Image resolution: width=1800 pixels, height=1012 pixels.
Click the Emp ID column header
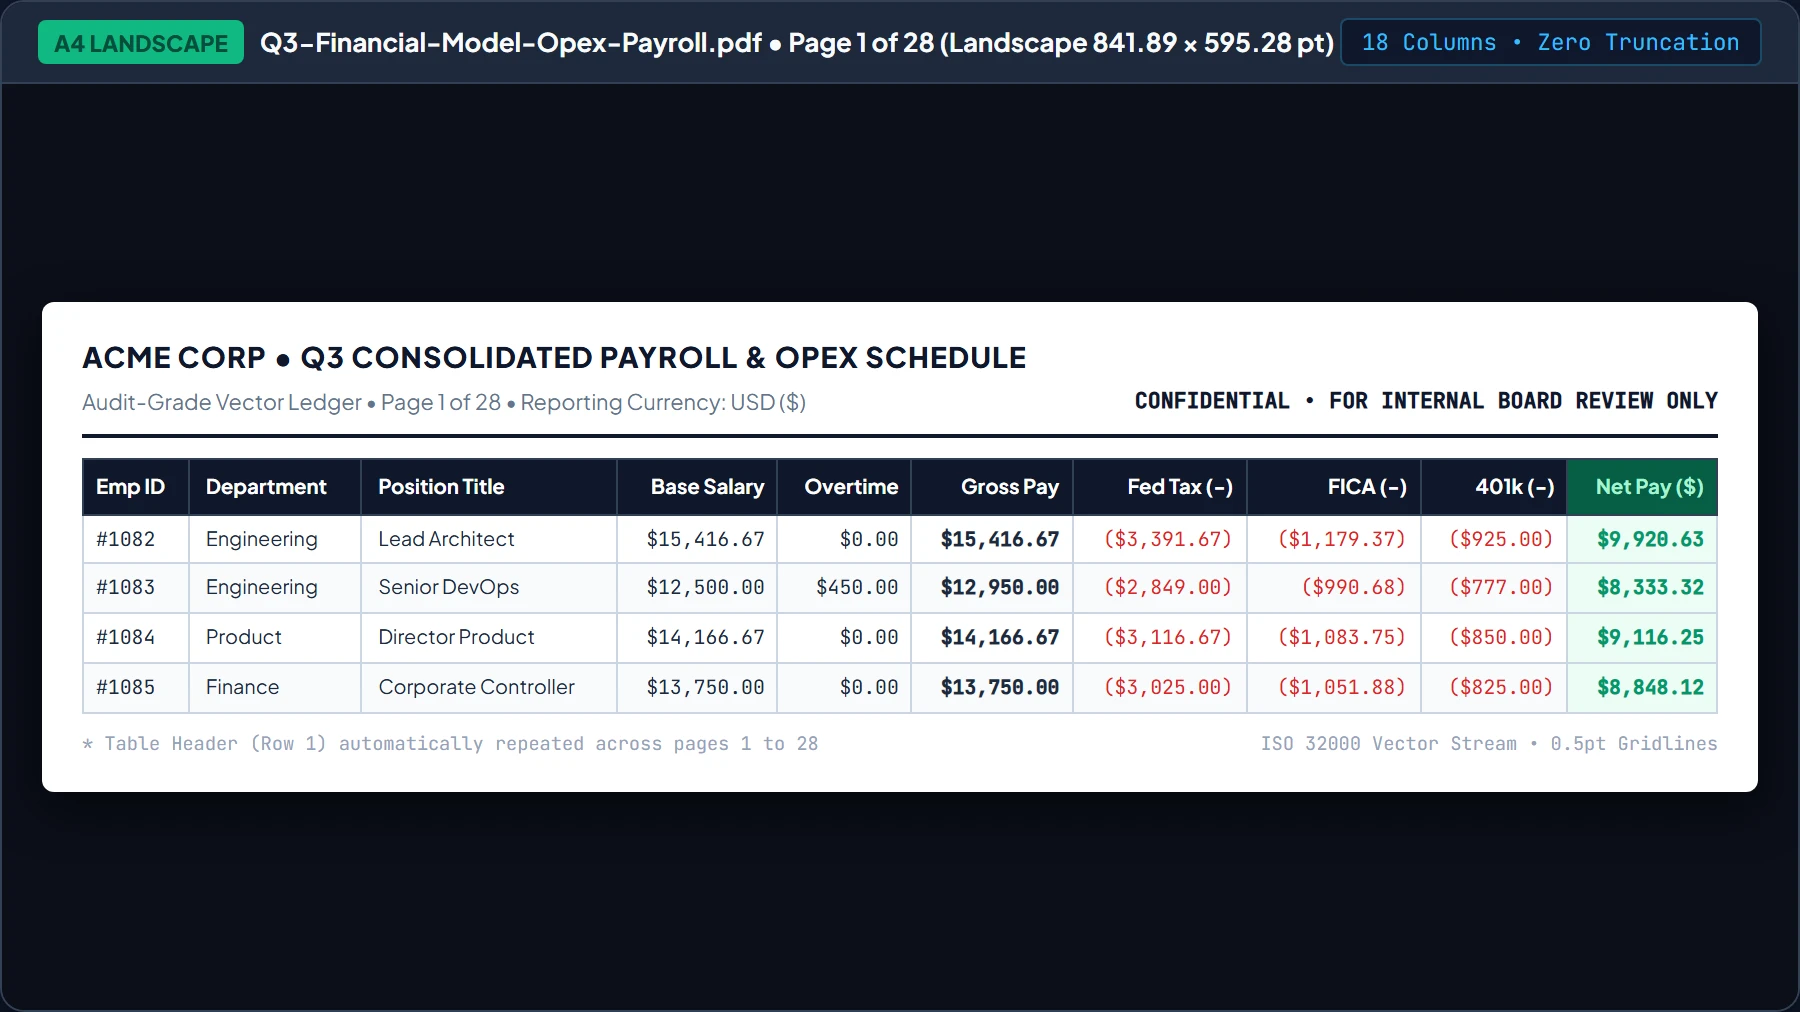point(136,487)
